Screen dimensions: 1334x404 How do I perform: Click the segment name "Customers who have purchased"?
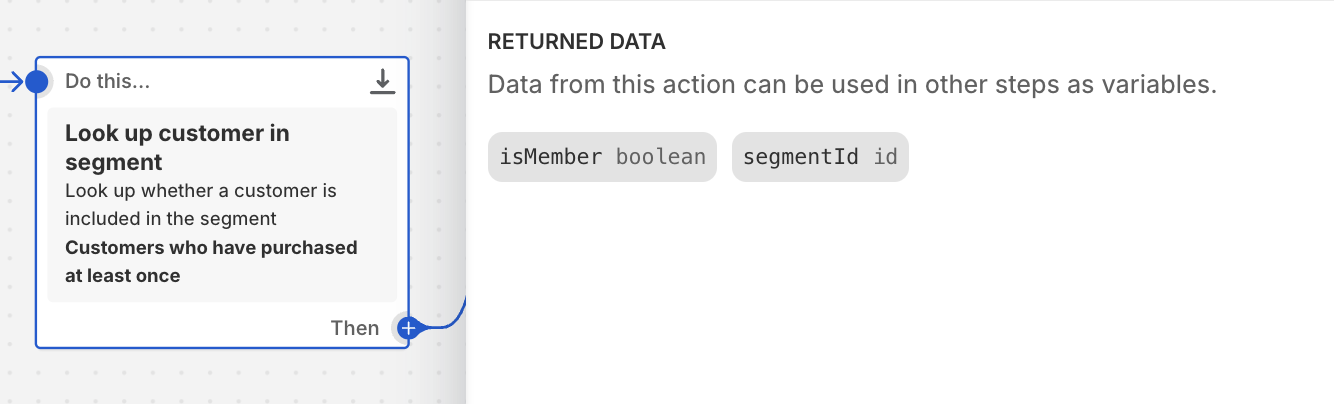[x=211, y=247]
